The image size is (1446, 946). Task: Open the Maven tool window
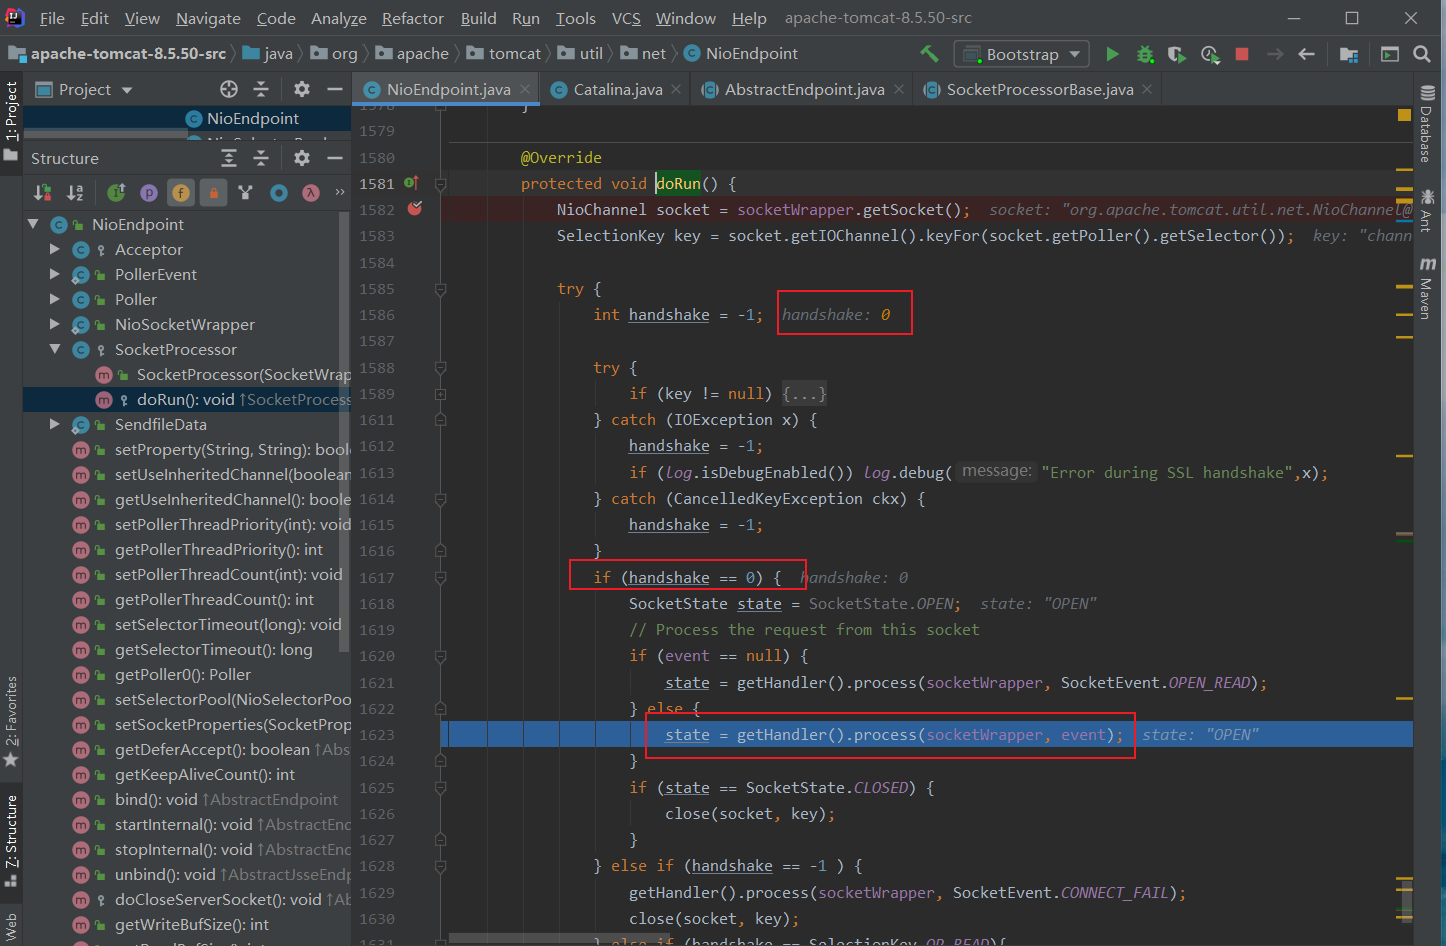[1427, 288]
